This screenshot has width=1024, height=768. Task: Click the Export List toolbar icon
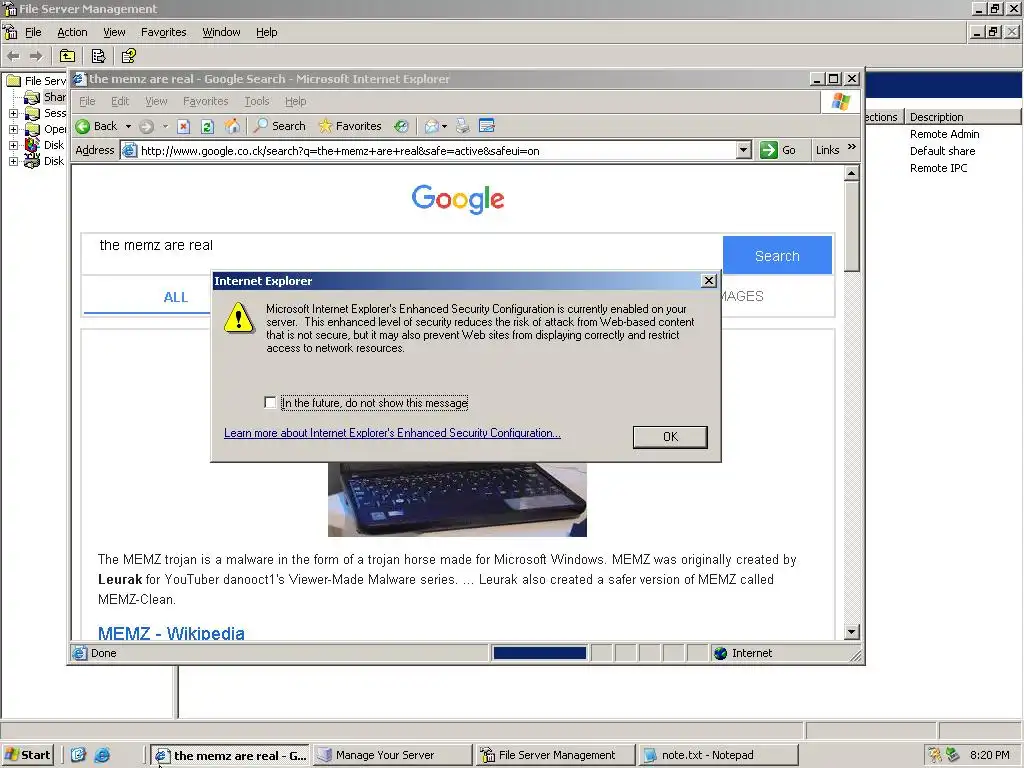(x=99, y=56)
